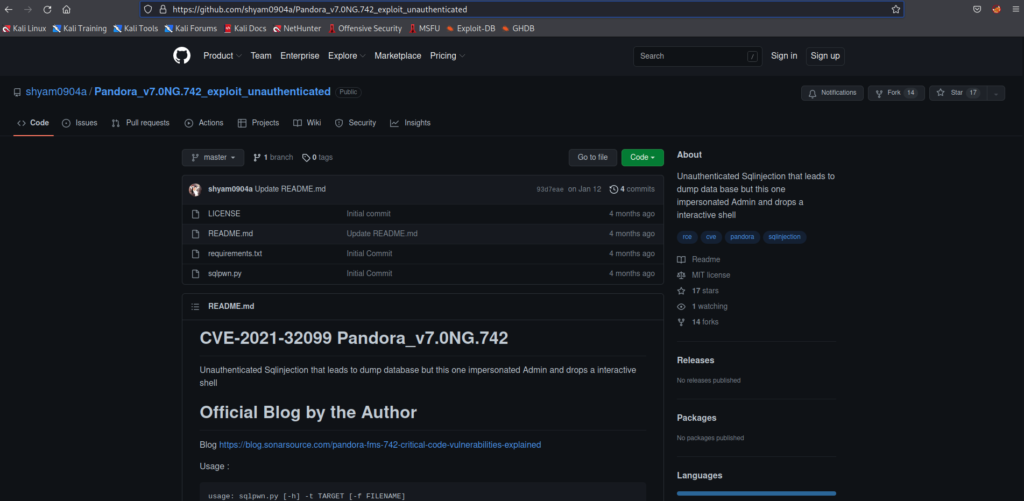Expand the Explore menu
This screenshot has width=1024, height=501.
point(346,56)
